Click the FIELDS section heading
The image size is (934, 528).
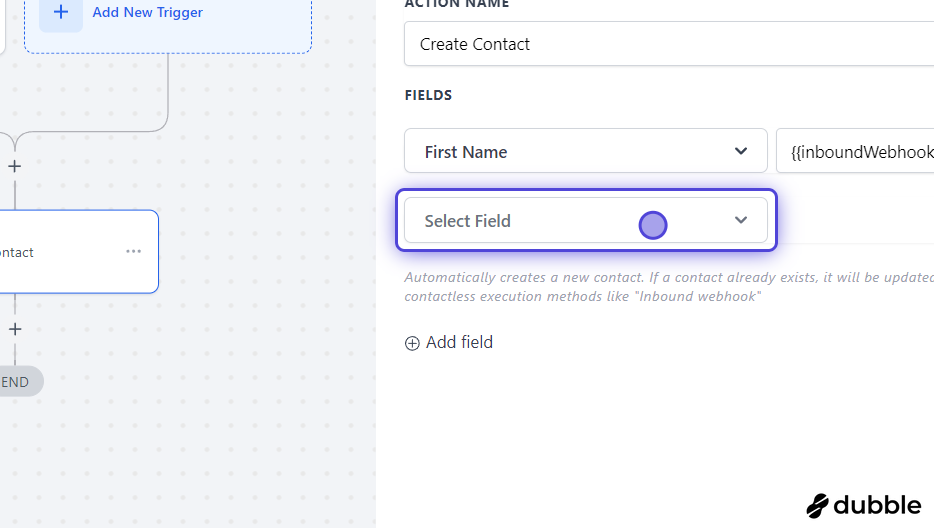click(428, 95)
